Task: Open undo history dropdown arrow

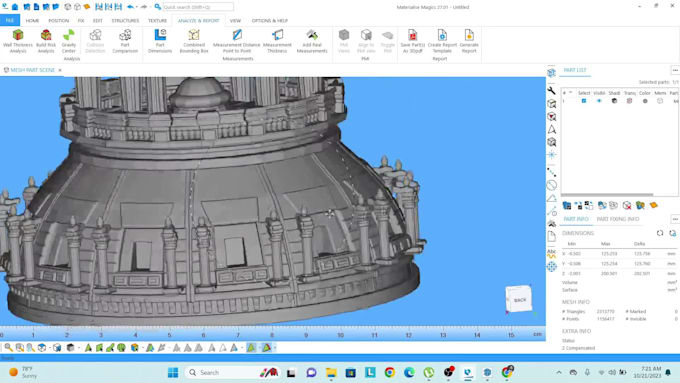Action: click(136, 7)
